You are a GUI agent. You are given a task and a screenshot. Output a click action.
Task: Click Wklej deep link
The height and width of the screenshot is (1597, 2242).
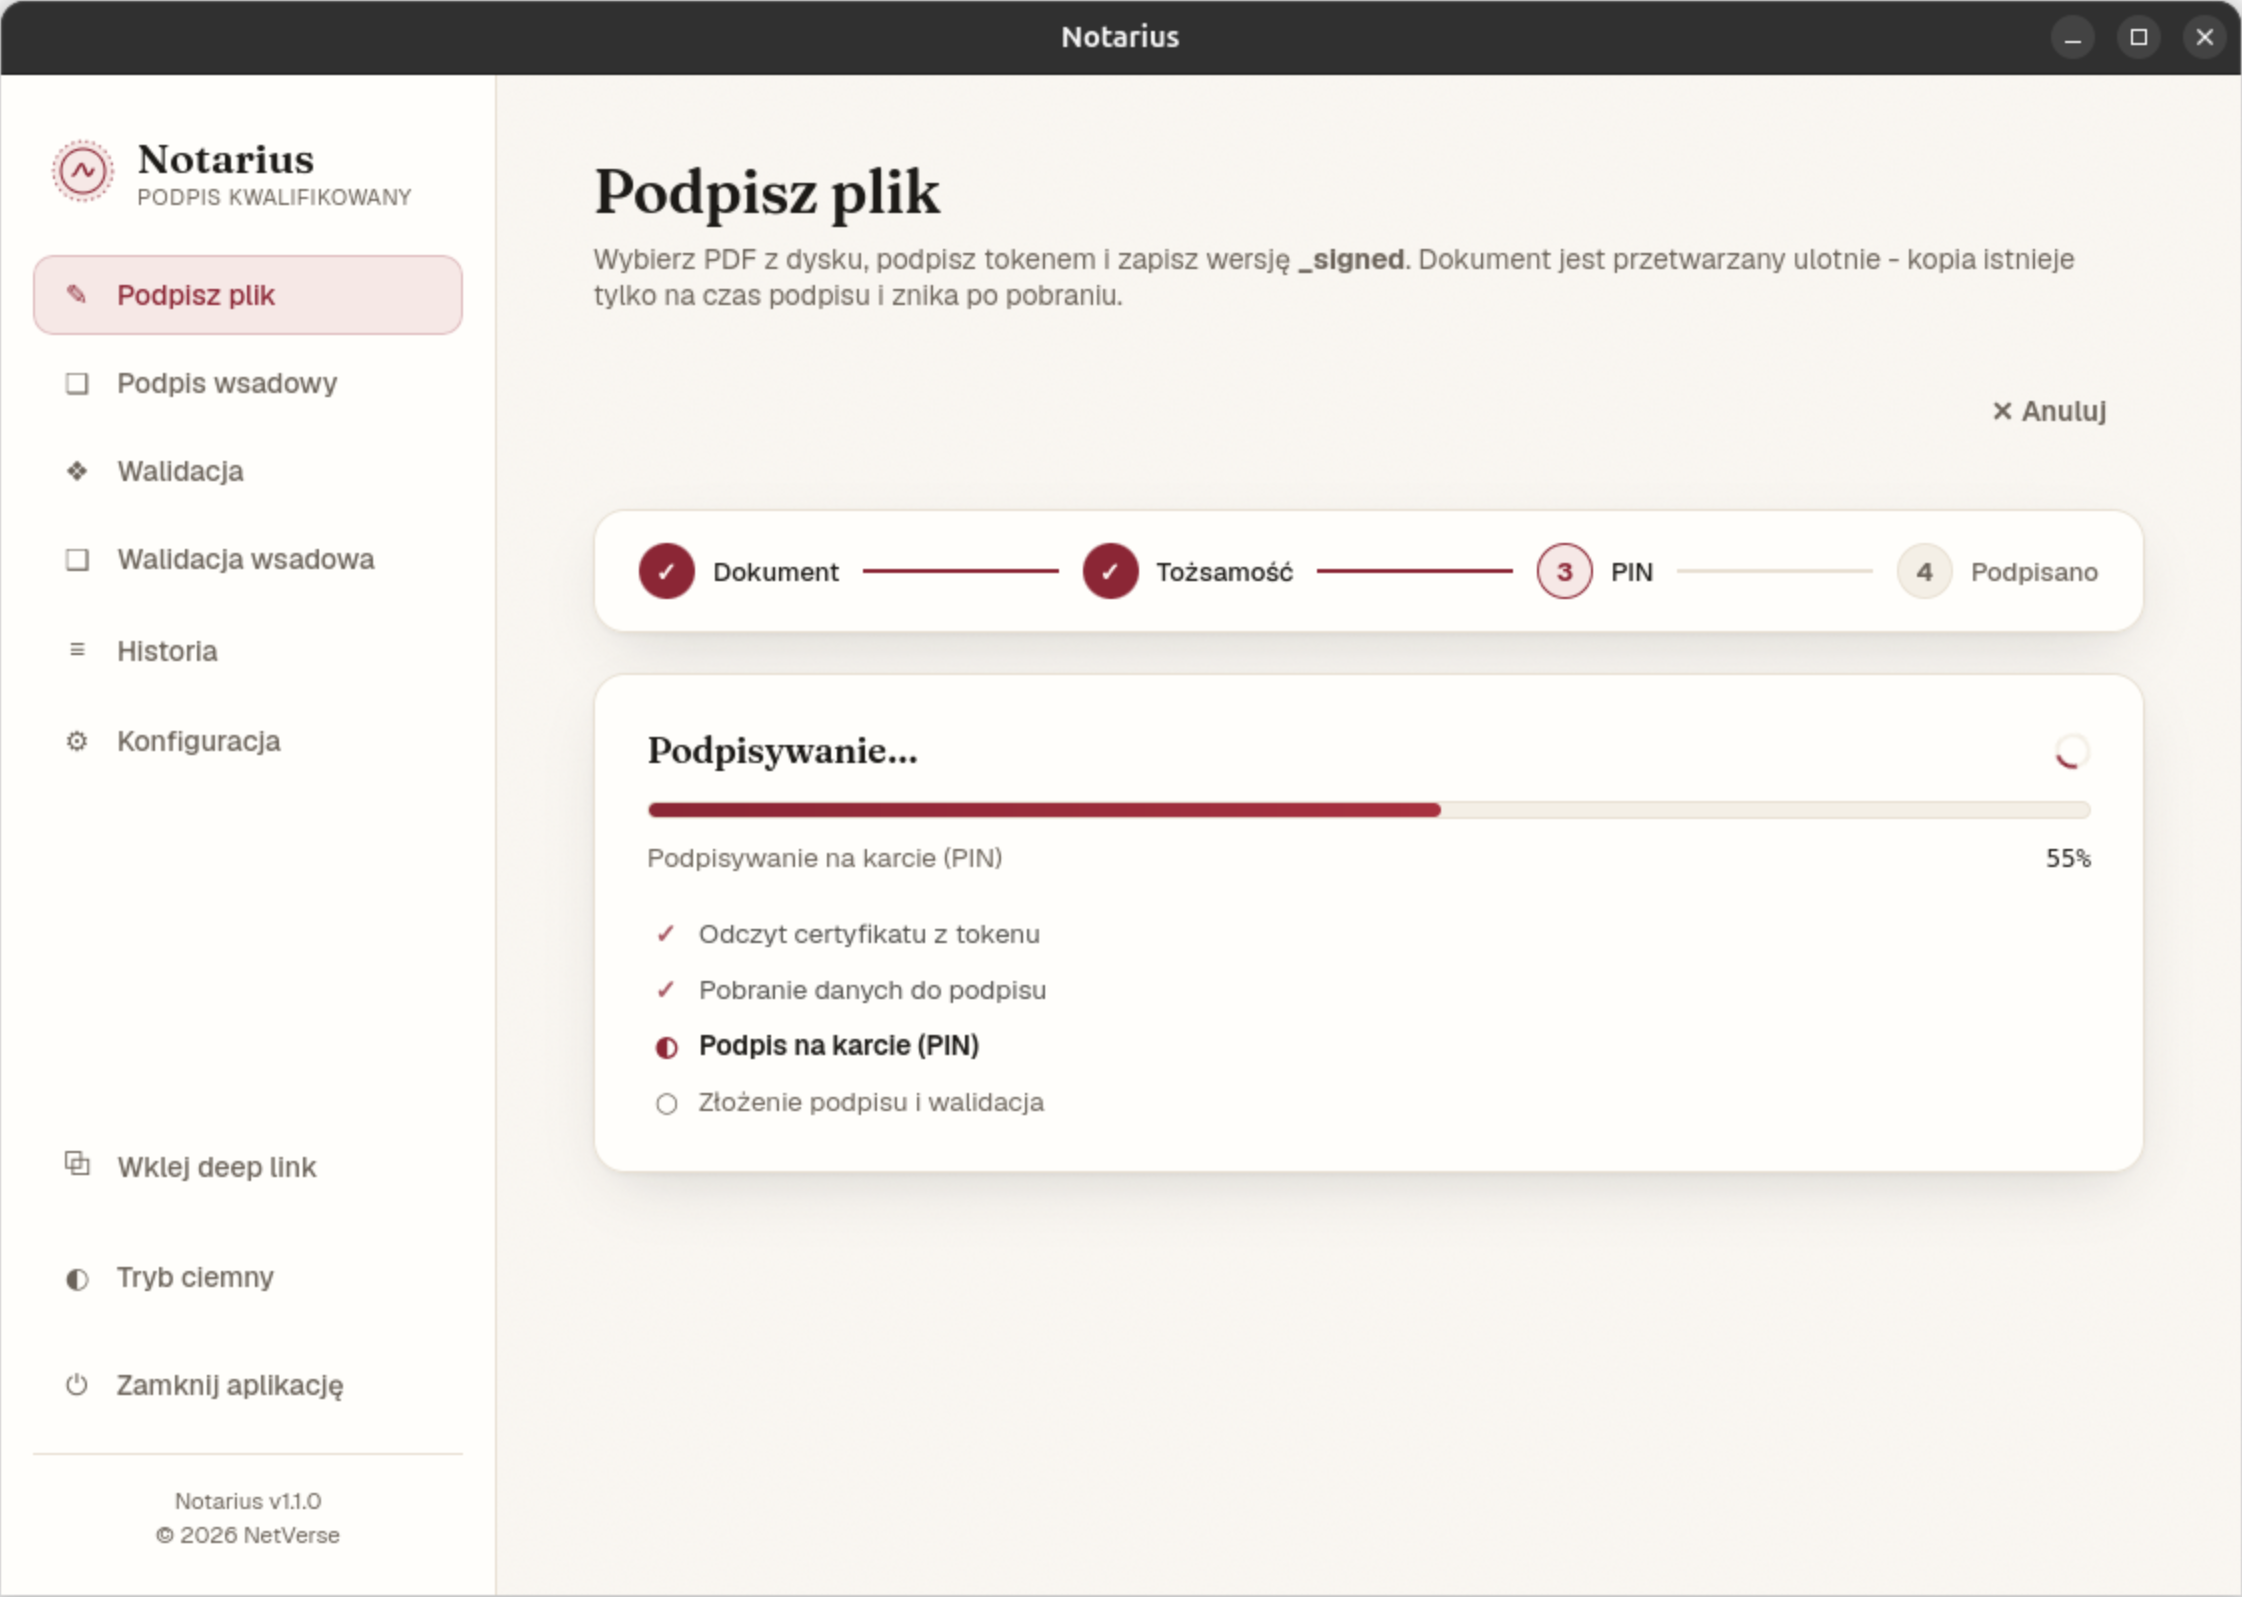[248, 1167]
